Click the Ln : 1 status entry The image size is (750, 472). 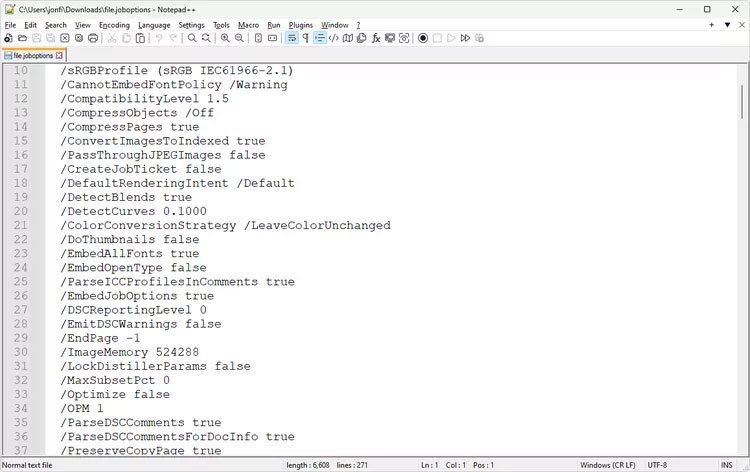click(x=430, y=465)
